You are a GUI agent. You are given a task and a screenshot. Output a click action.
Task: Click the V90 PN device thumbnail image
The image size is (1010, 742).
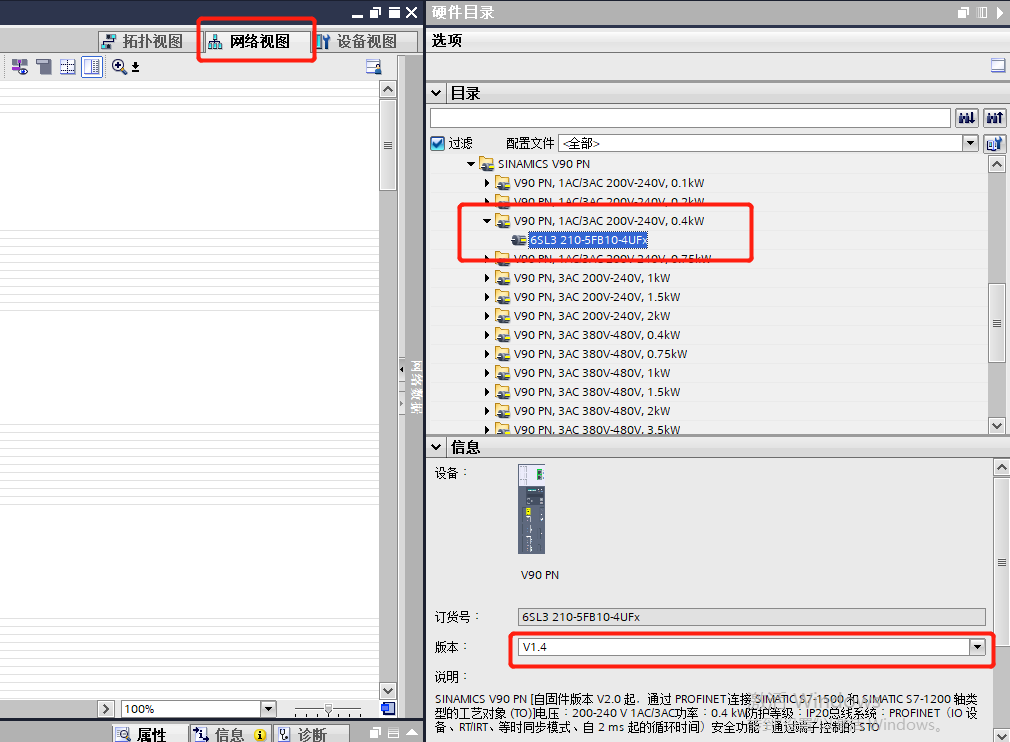coord(531,509)
